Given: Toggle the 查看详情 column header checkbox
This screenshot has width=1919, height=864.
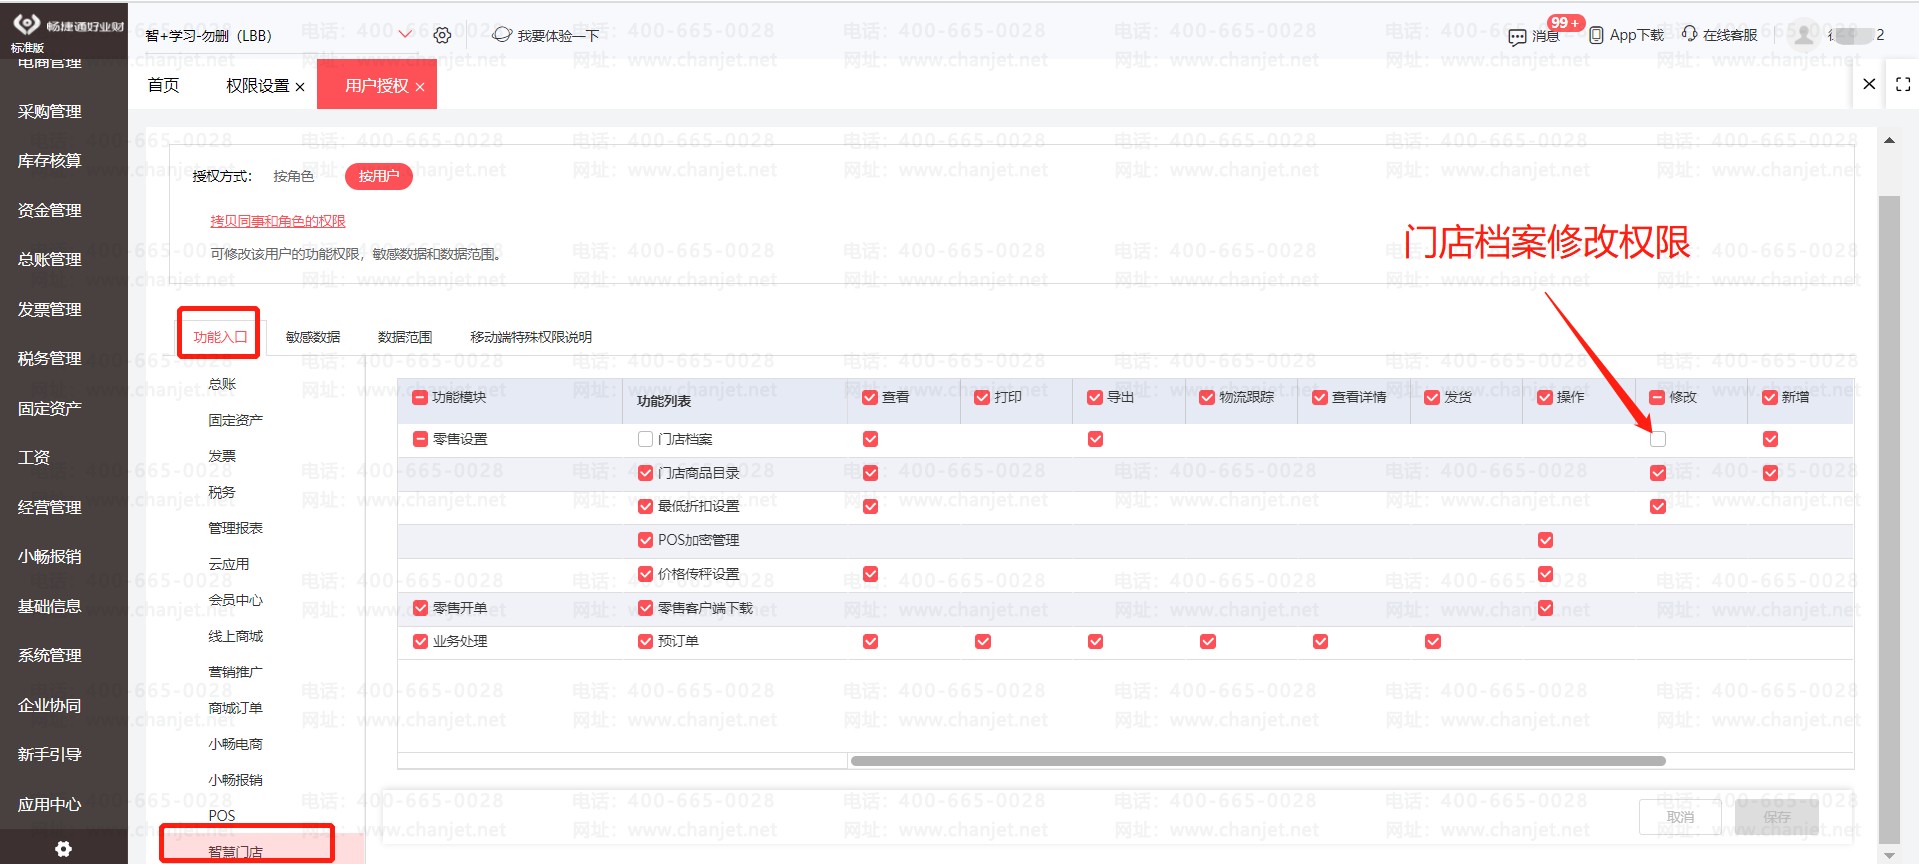Looking at the screenshot, I should click(x=1320, y=397).
